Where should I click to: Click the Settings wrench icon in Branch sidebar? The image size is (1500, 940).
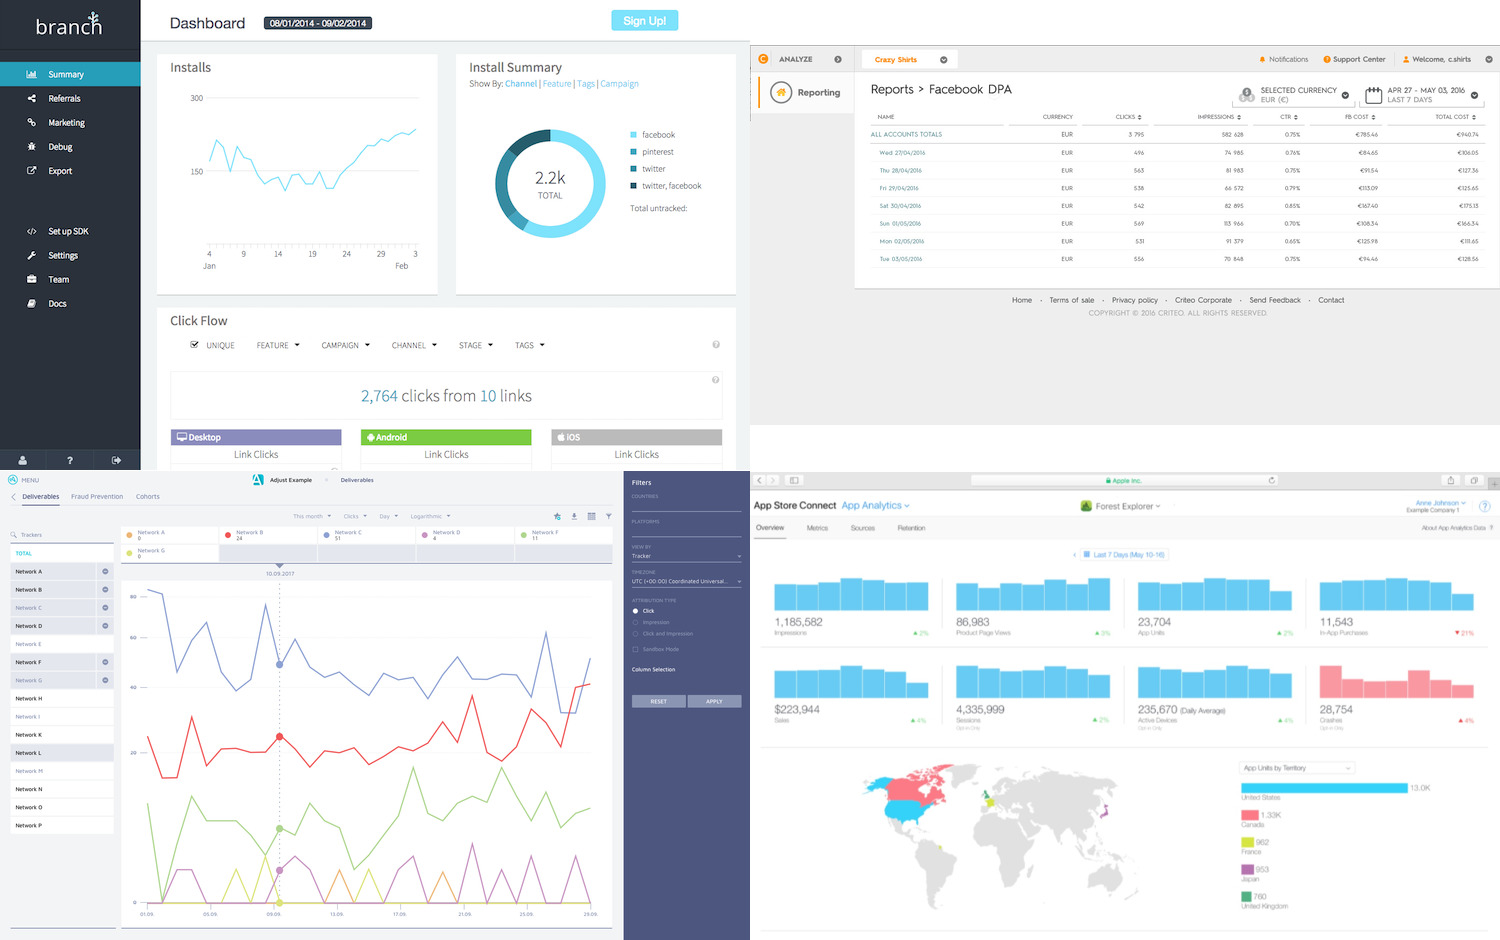click(31, 255)
